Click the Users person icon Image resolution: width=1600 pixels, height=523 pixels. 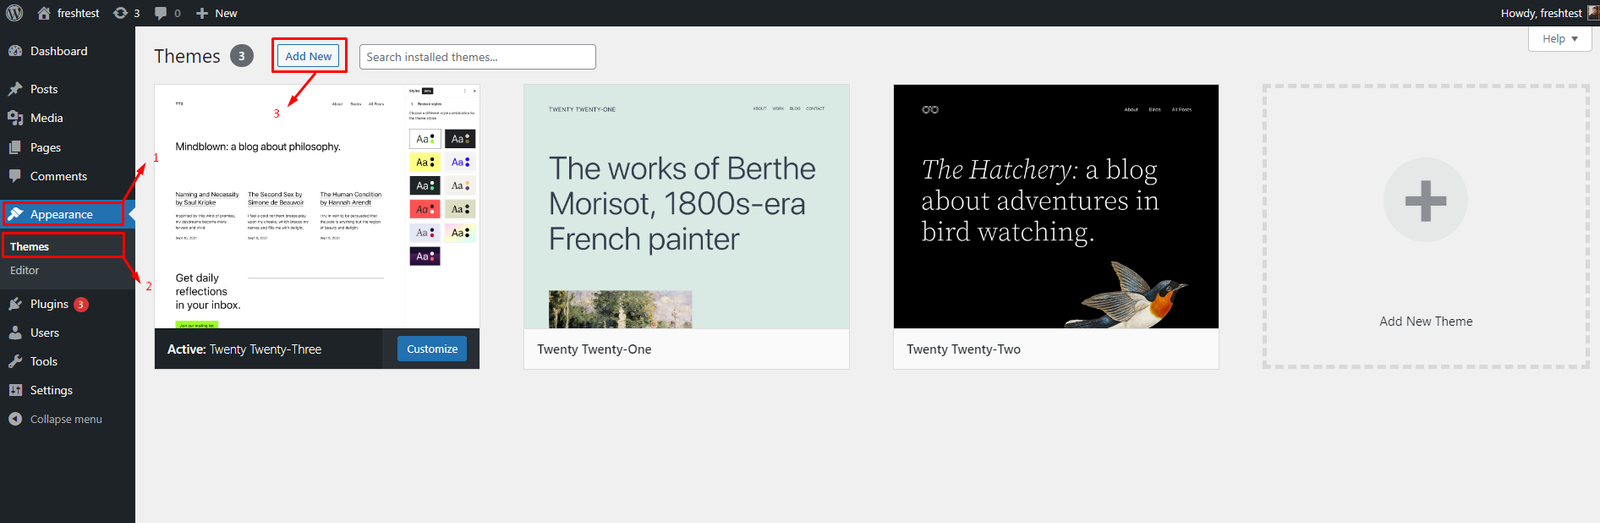tap(15, 333)
